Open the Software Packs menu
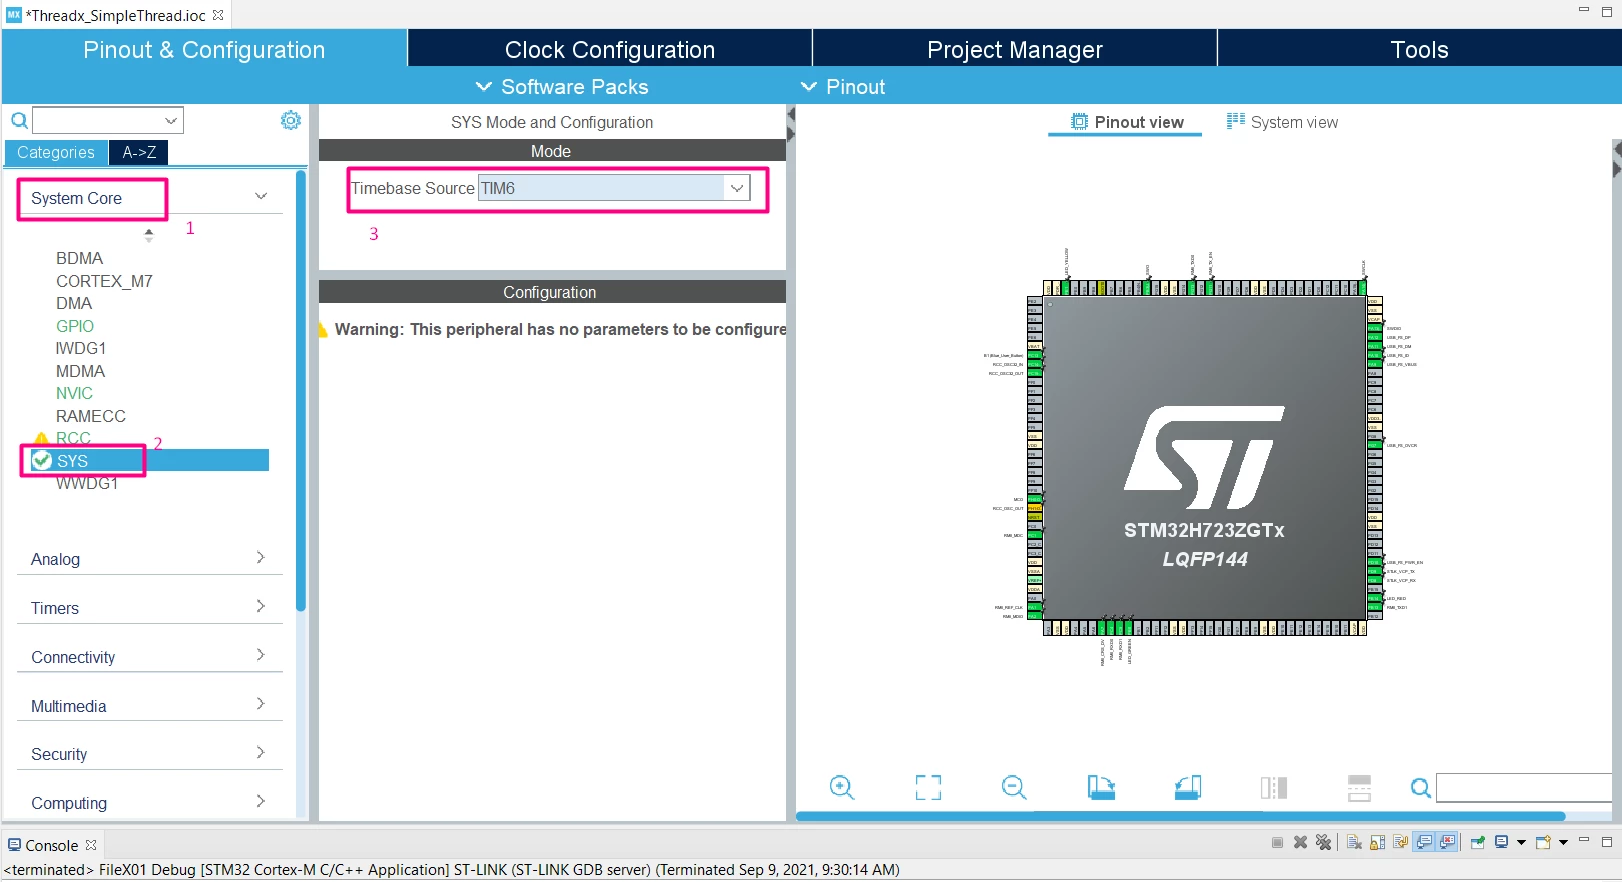The height and width of the screenshot is (882, 1622). coord(562,87)
